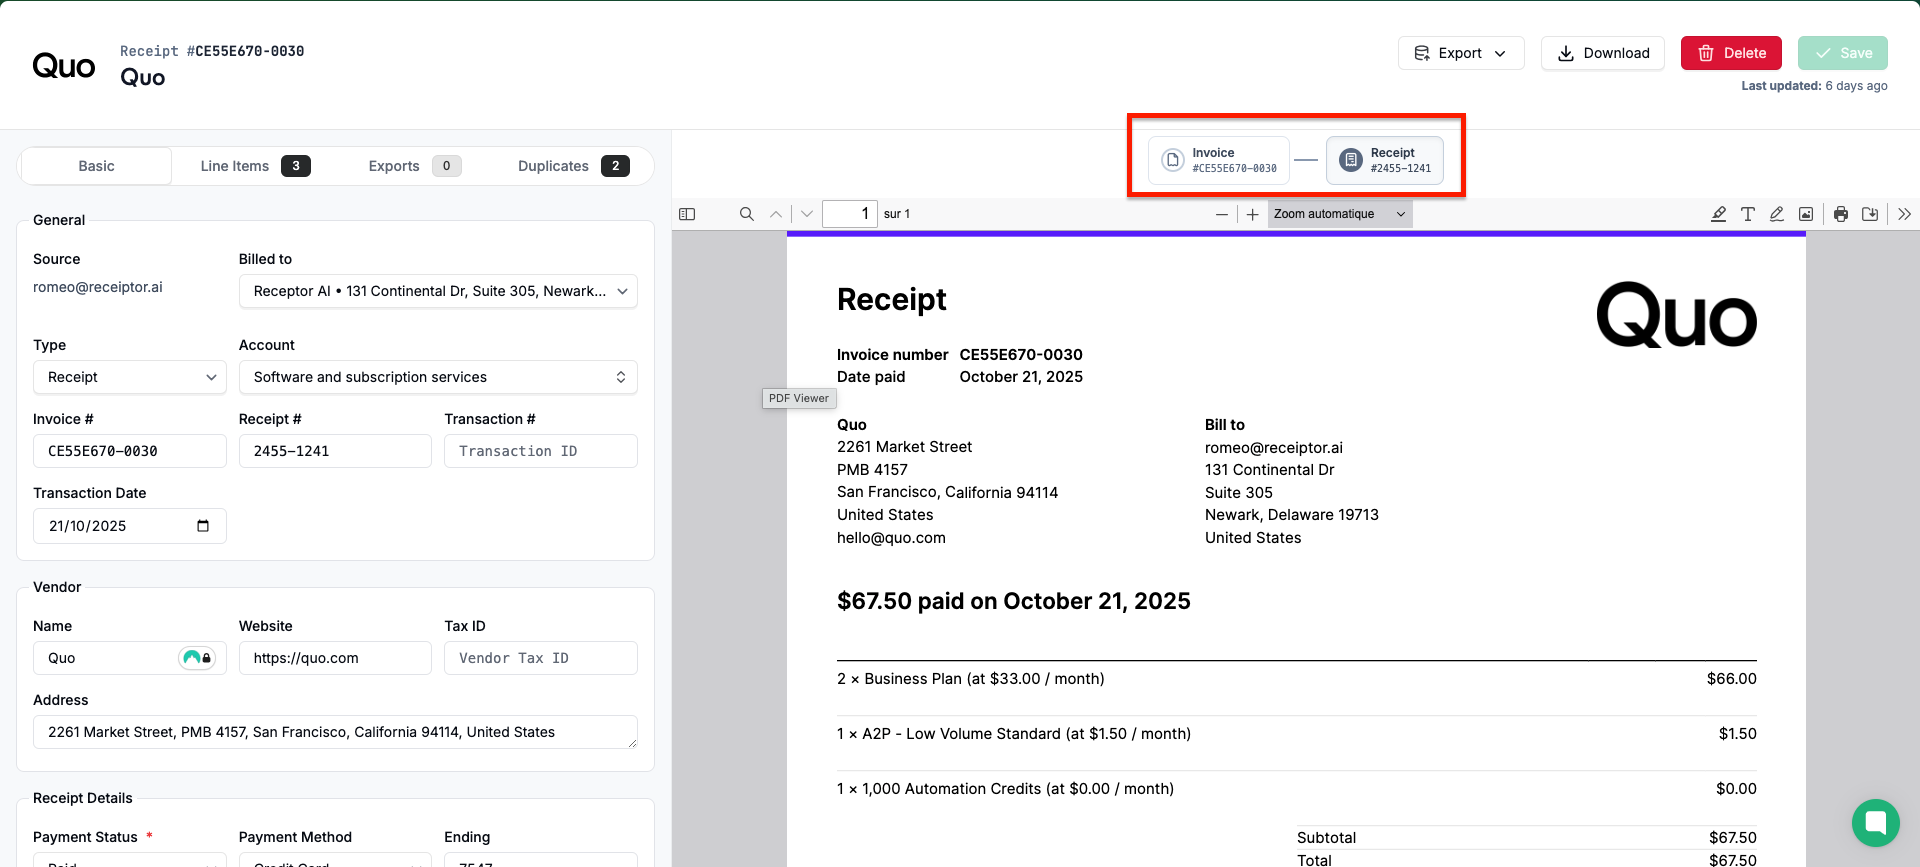Viewport: 1920px width, 867px height.
Task: Open the Account selector combo box
Action: 438,377
